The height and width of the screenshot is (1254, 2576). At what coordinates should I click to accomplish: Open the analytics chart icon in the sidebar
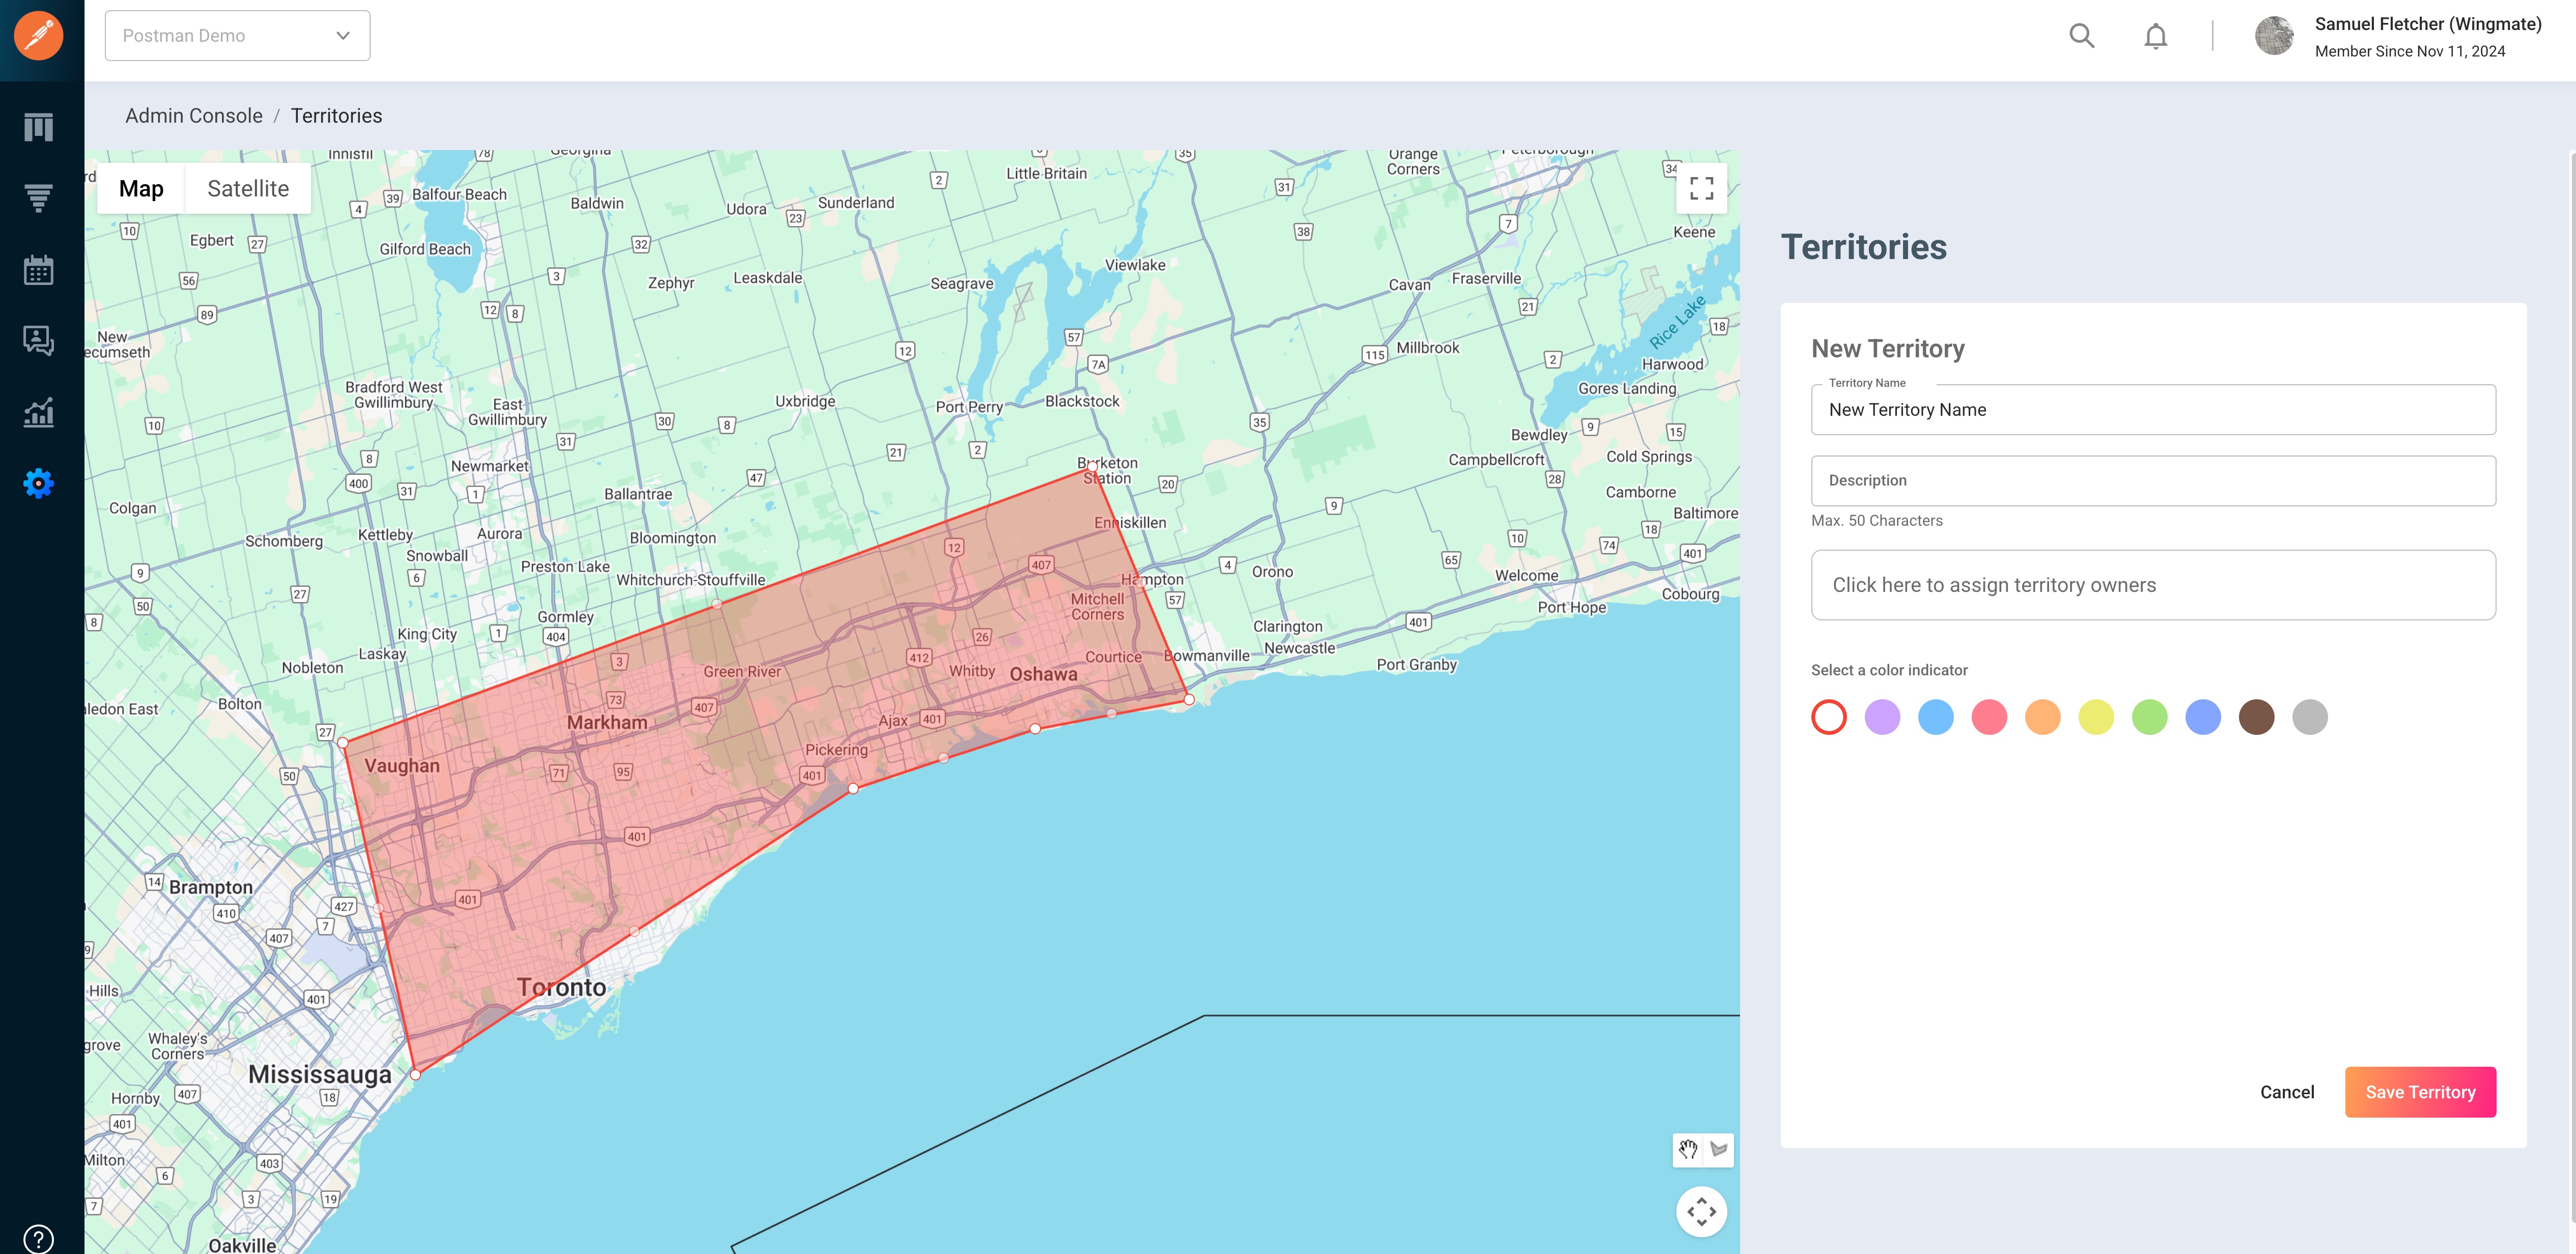click(39, 412)
